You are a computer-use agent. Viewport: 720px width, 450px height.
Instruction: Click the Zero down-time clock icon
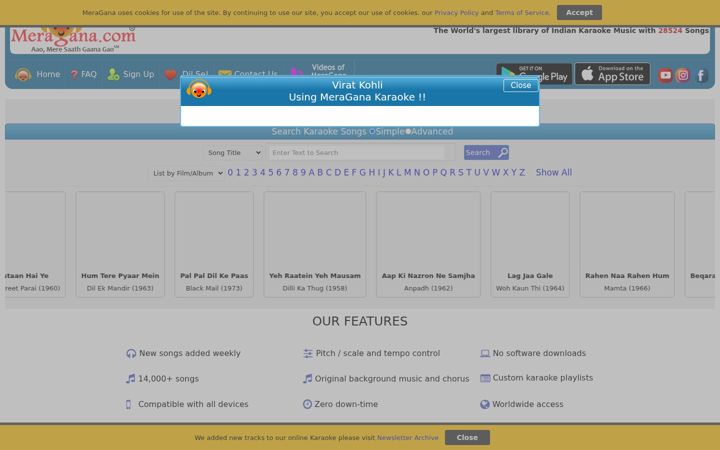pos(307,404)
